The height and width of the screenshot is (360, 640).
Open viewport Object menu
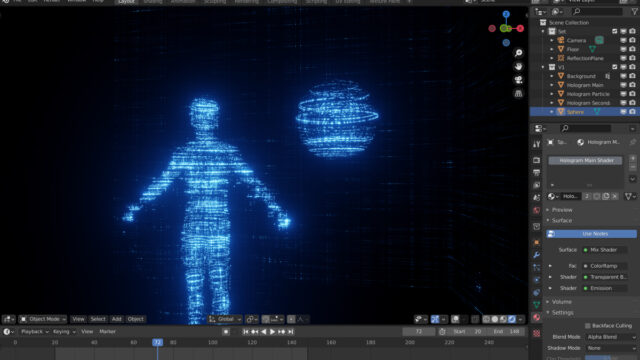tap(136, 319)
